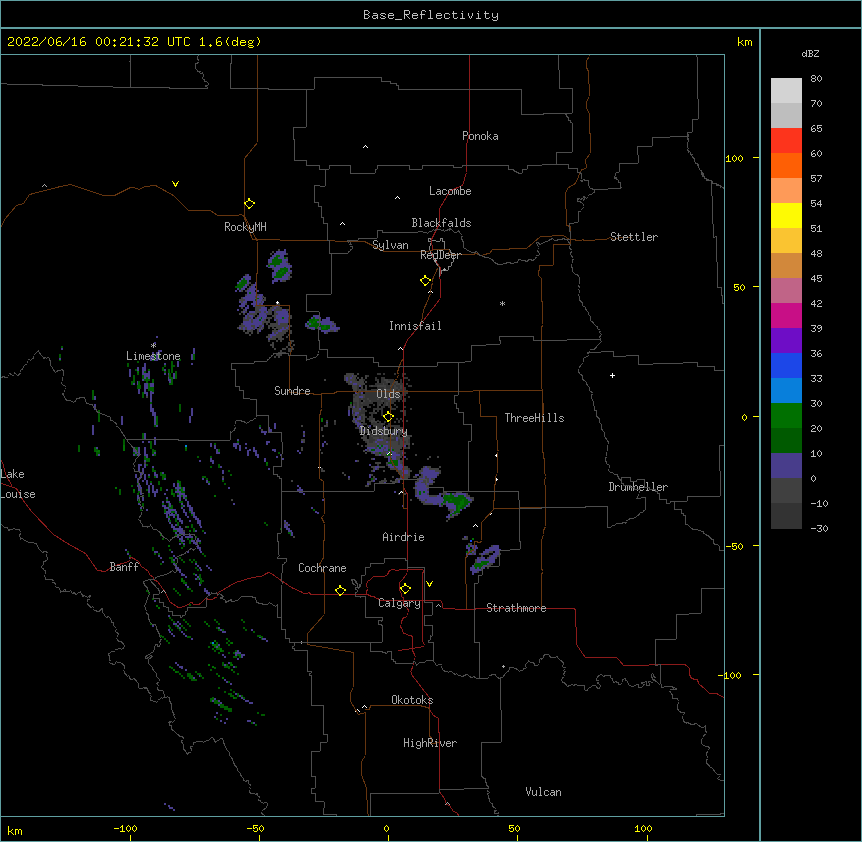Click the Banff label on the map

pos(124,567)
